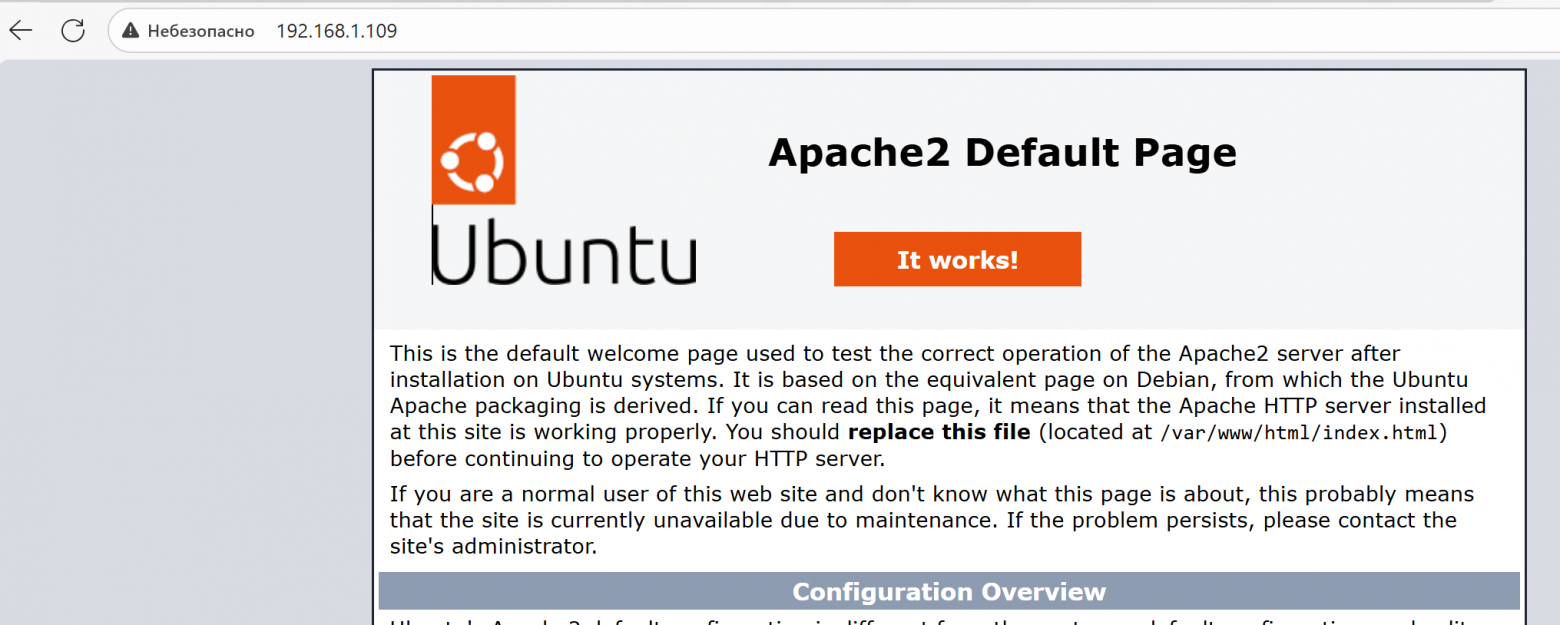The width and height of the screenshot is (1560, 625).
Task: Click the 'Apache2 Default Page' heading
Action: [x=1002, y=153]
